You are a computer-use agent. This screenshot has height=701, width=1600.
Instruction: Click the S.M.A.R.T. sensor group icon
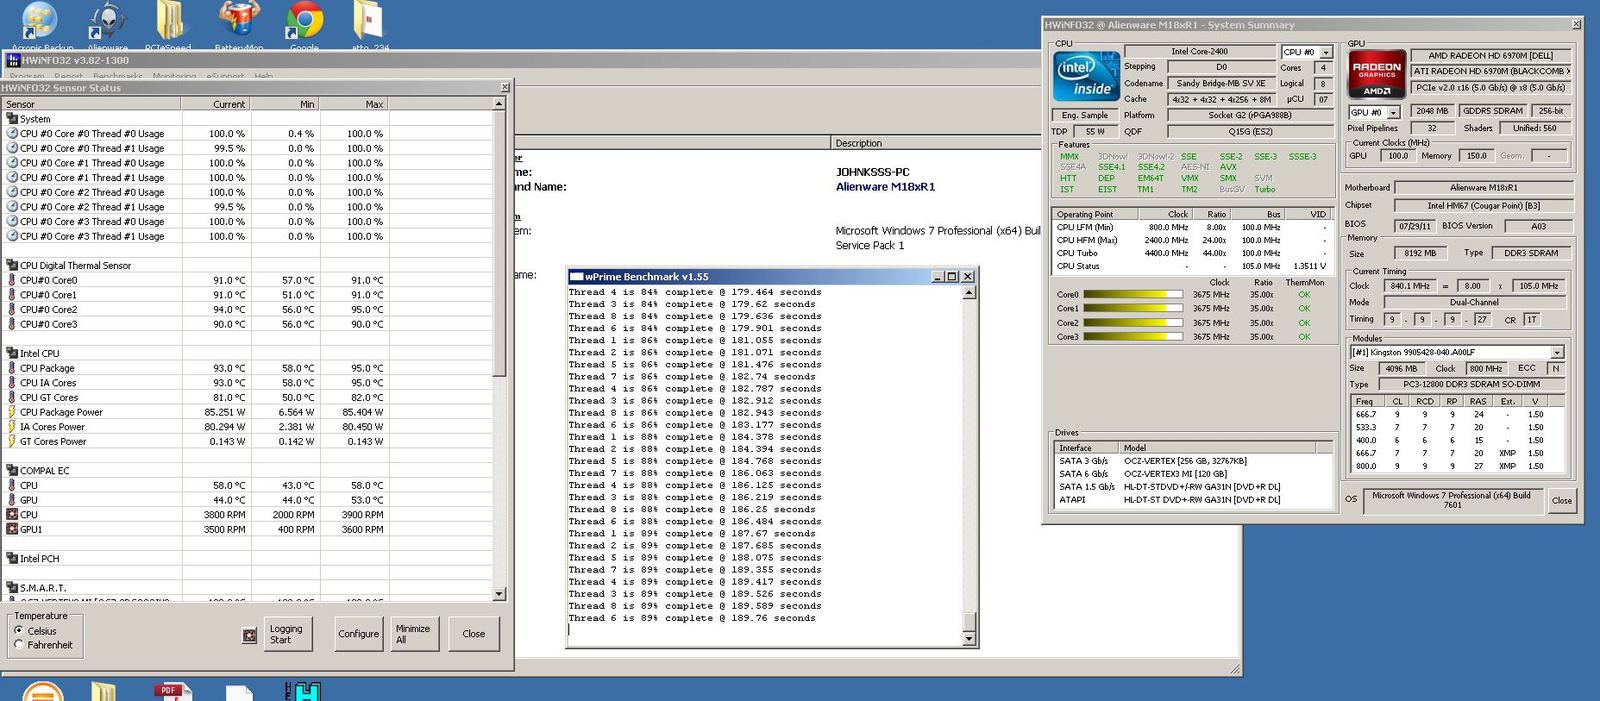pos(12,588)
